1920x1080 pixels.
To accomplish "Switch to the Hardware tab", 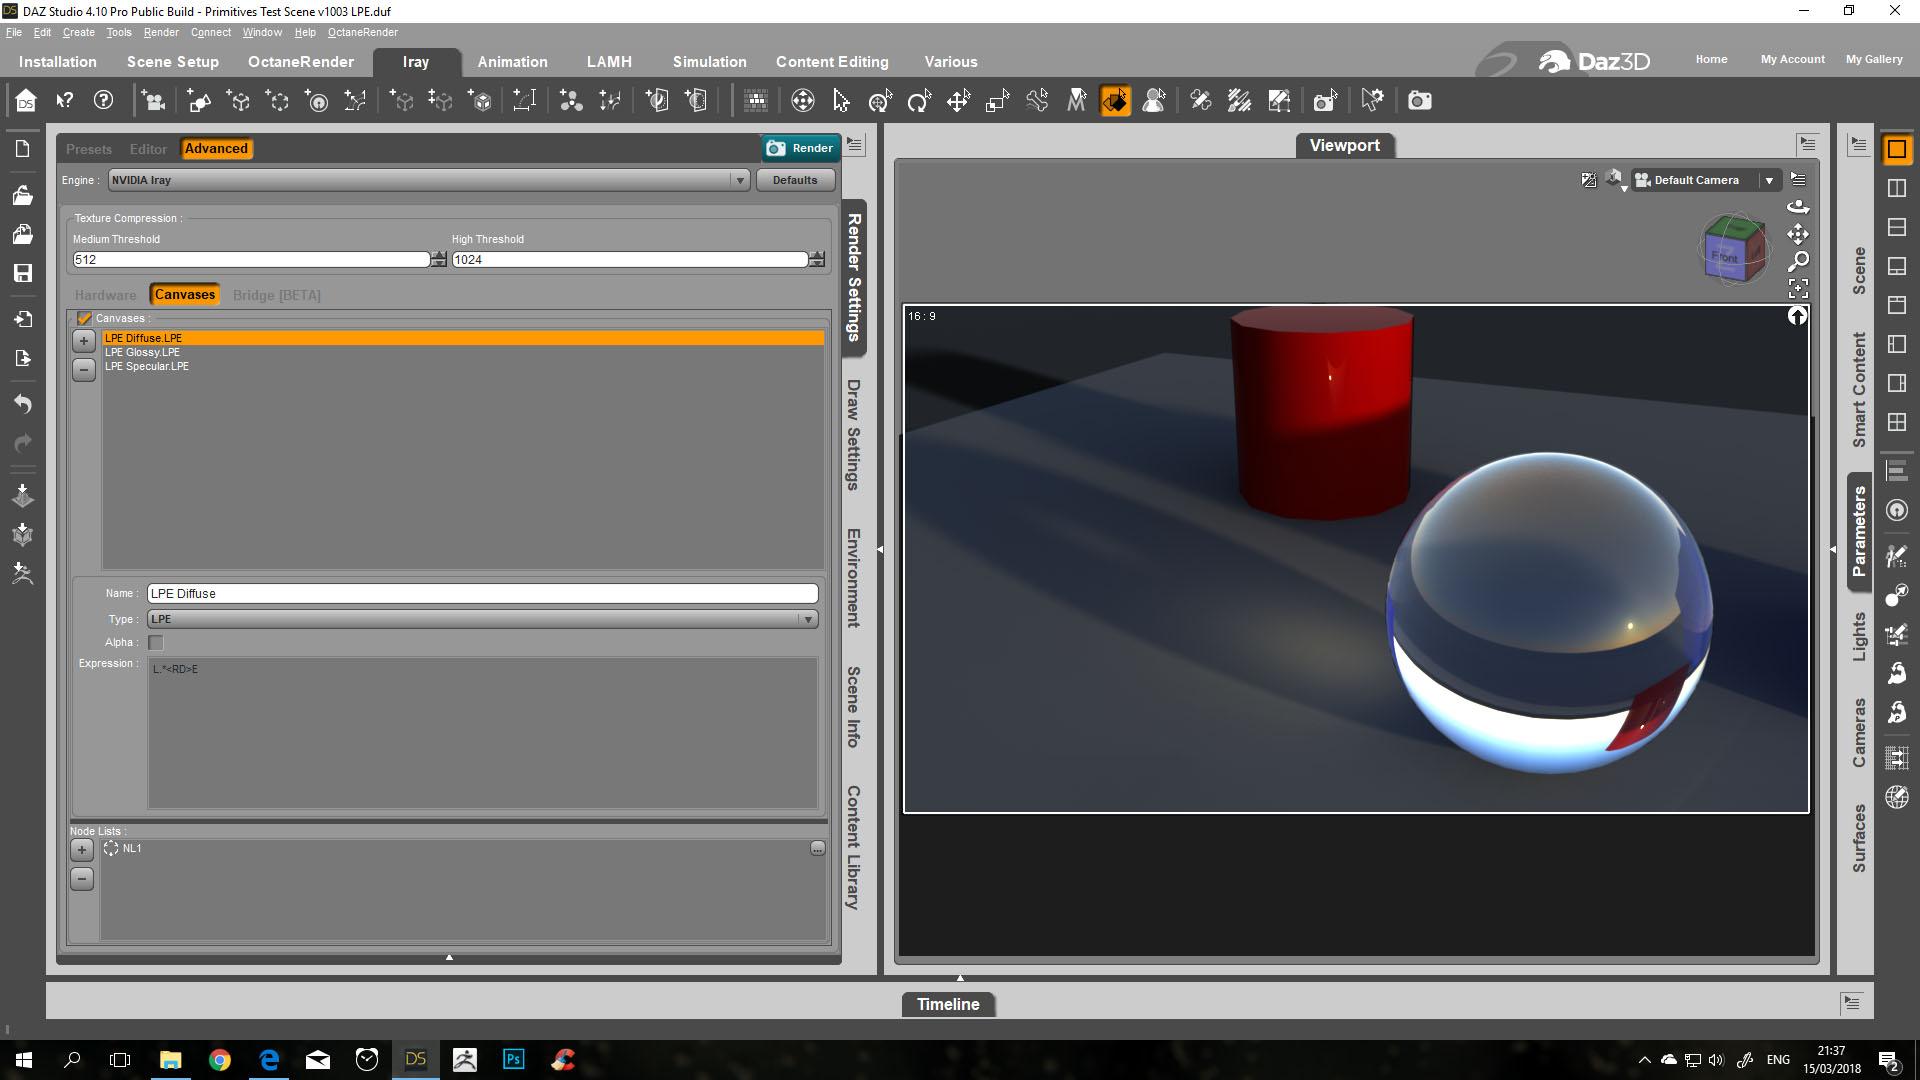I will [x=105, y=295].
